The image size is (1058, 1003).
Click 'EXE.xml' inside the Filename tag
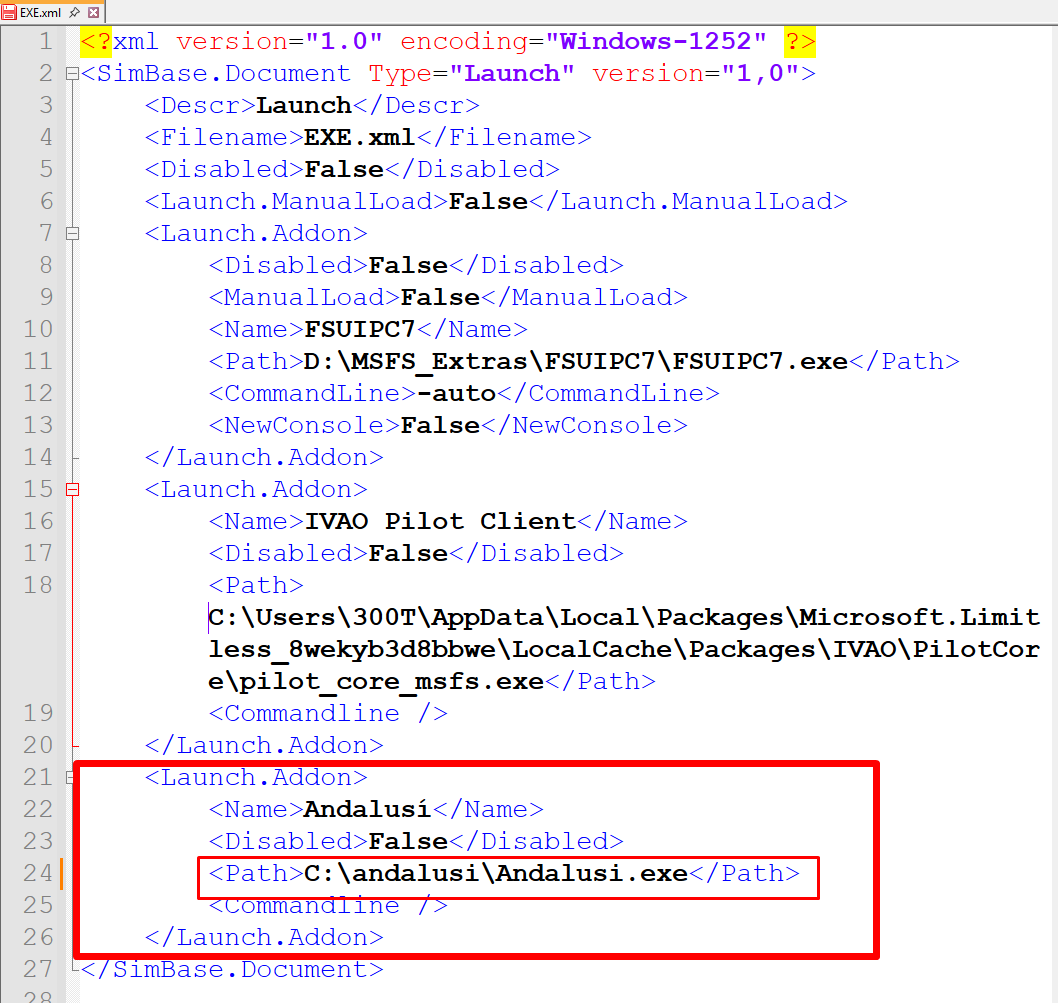click(x=359, y=138)
